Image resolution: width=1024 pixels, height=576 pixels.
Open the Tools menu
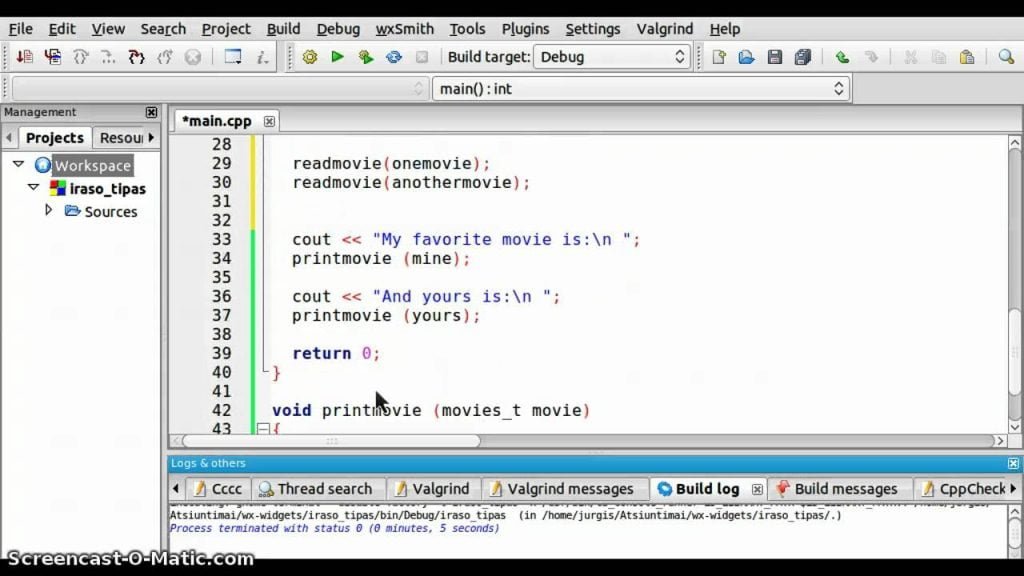pos(467,29)
